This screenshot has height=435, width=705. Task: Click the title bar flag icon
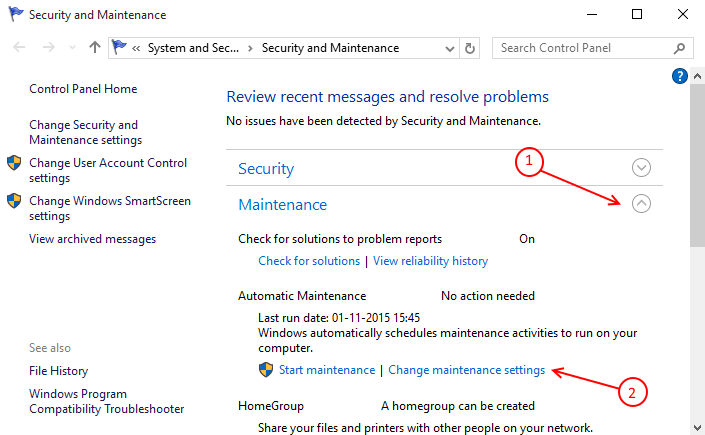(16, 14)
